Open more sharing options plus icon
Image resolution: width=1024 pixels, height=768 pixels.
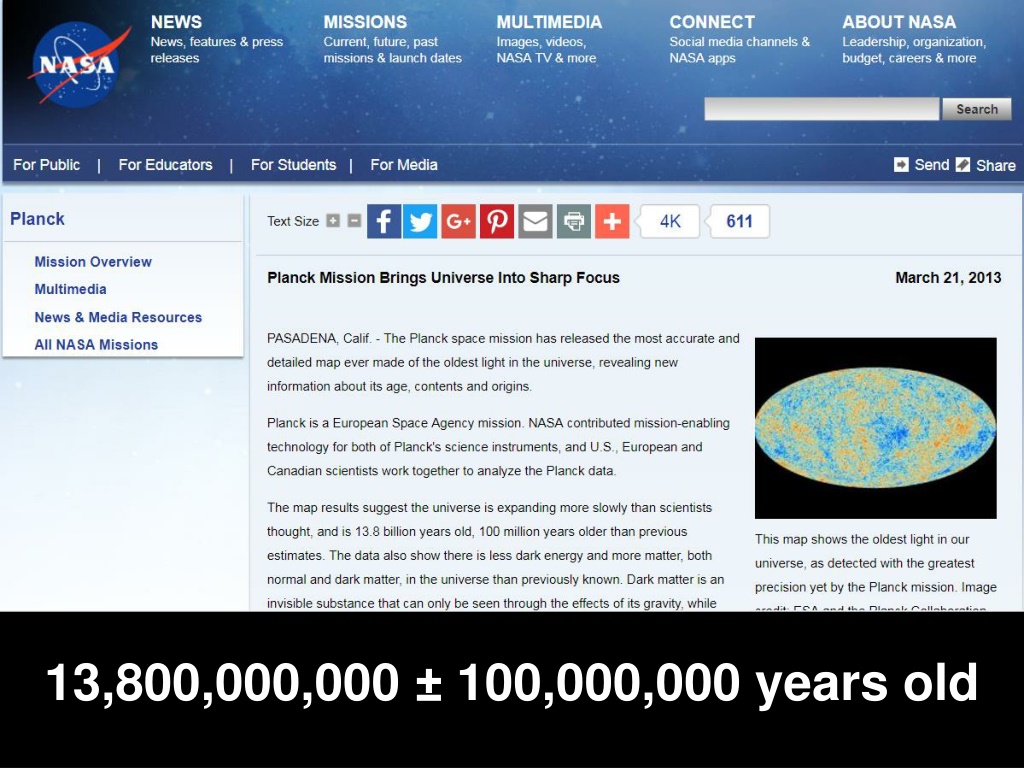613,221
